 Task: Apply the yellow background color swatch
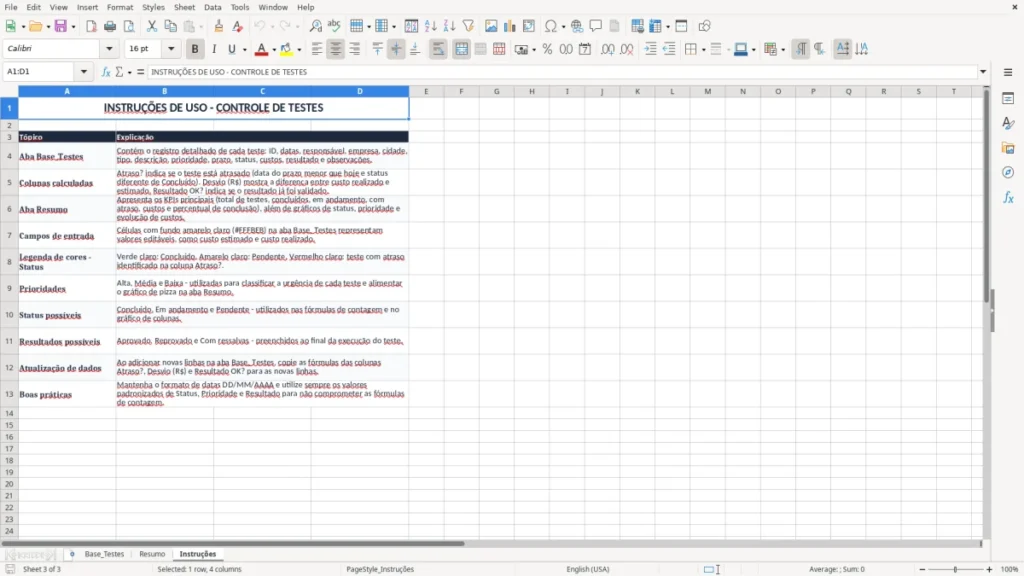[x=286, y=49]
